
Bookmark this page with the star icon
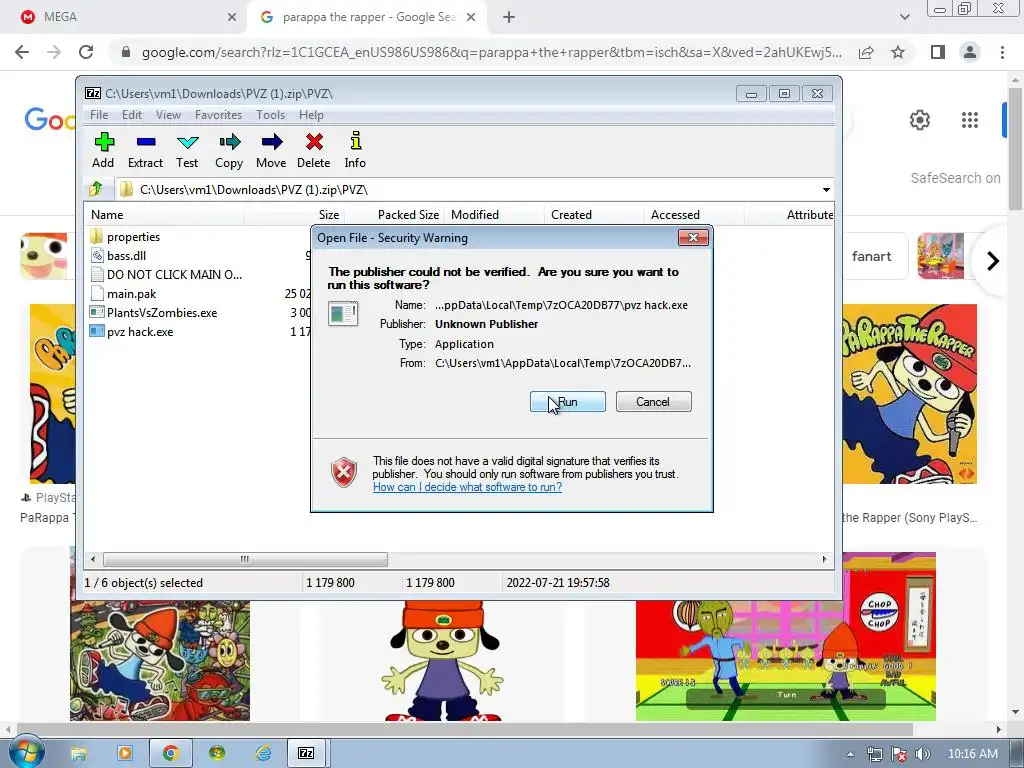click(x=898, y=52)
